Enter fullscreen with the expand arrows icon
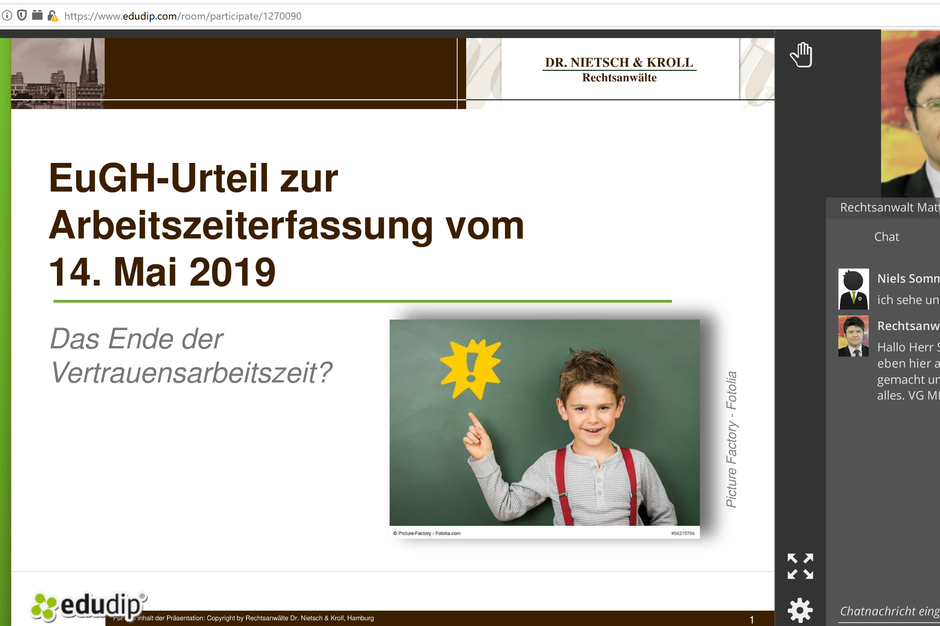The width and height of the screenshot is (940, 626). [800, 566]
